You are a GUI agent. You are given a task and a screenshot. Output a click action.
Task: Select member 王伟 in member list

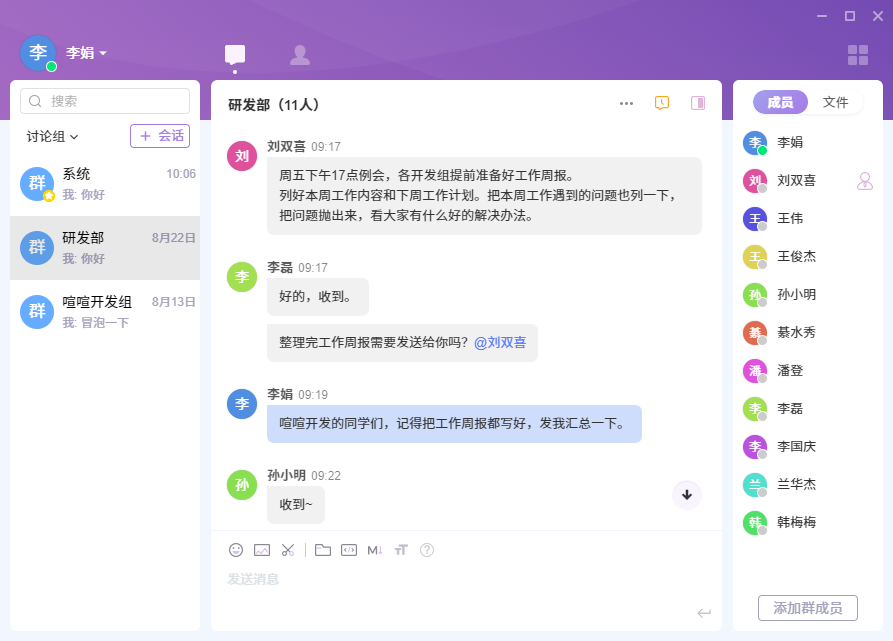[x=808, y=219]
